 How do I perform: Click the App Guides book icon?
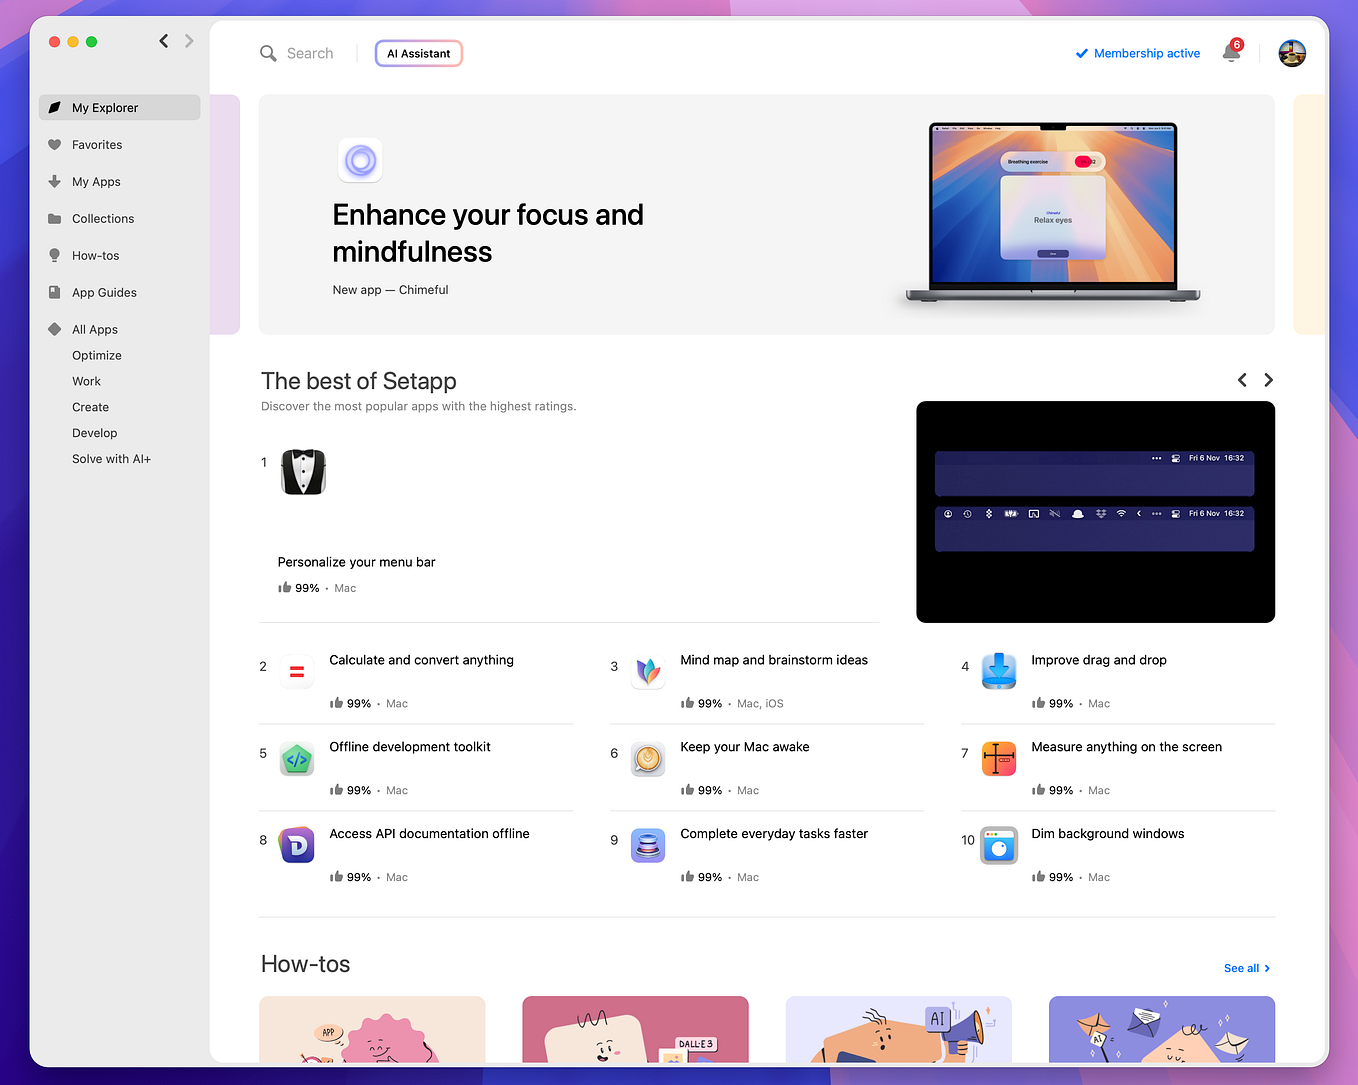[55, 293]
